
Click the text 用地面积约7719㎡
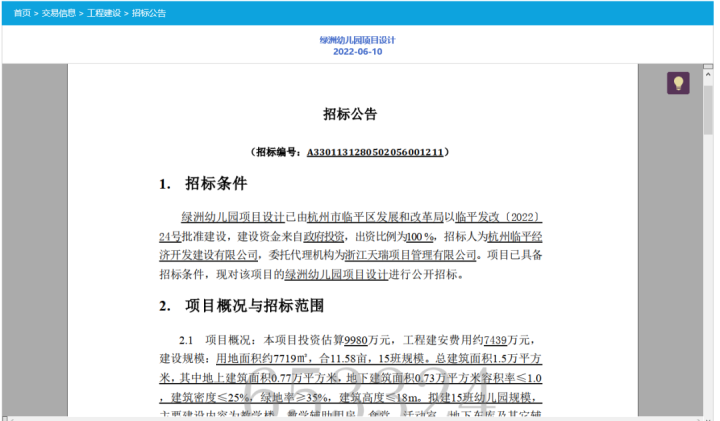click(261, 358)
